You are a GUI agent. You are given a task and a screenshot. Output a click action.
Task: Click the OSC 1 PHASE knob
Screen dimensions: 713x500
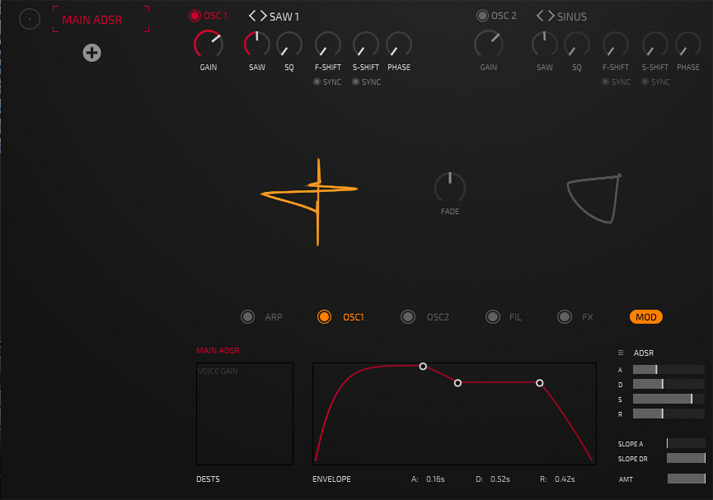tap(398, 44)
